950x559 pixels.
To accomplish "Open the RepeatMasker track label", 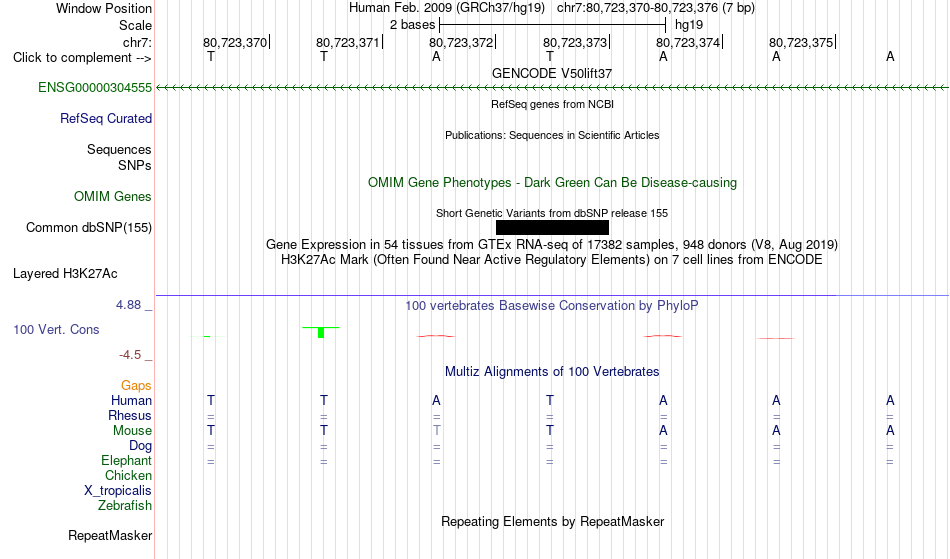I will (110, 535).
